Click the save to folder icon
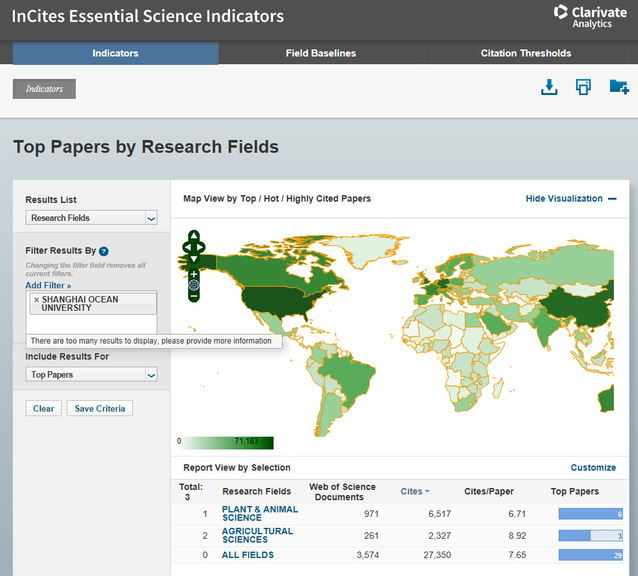This screenshot has height=576, width=638. 619,88
